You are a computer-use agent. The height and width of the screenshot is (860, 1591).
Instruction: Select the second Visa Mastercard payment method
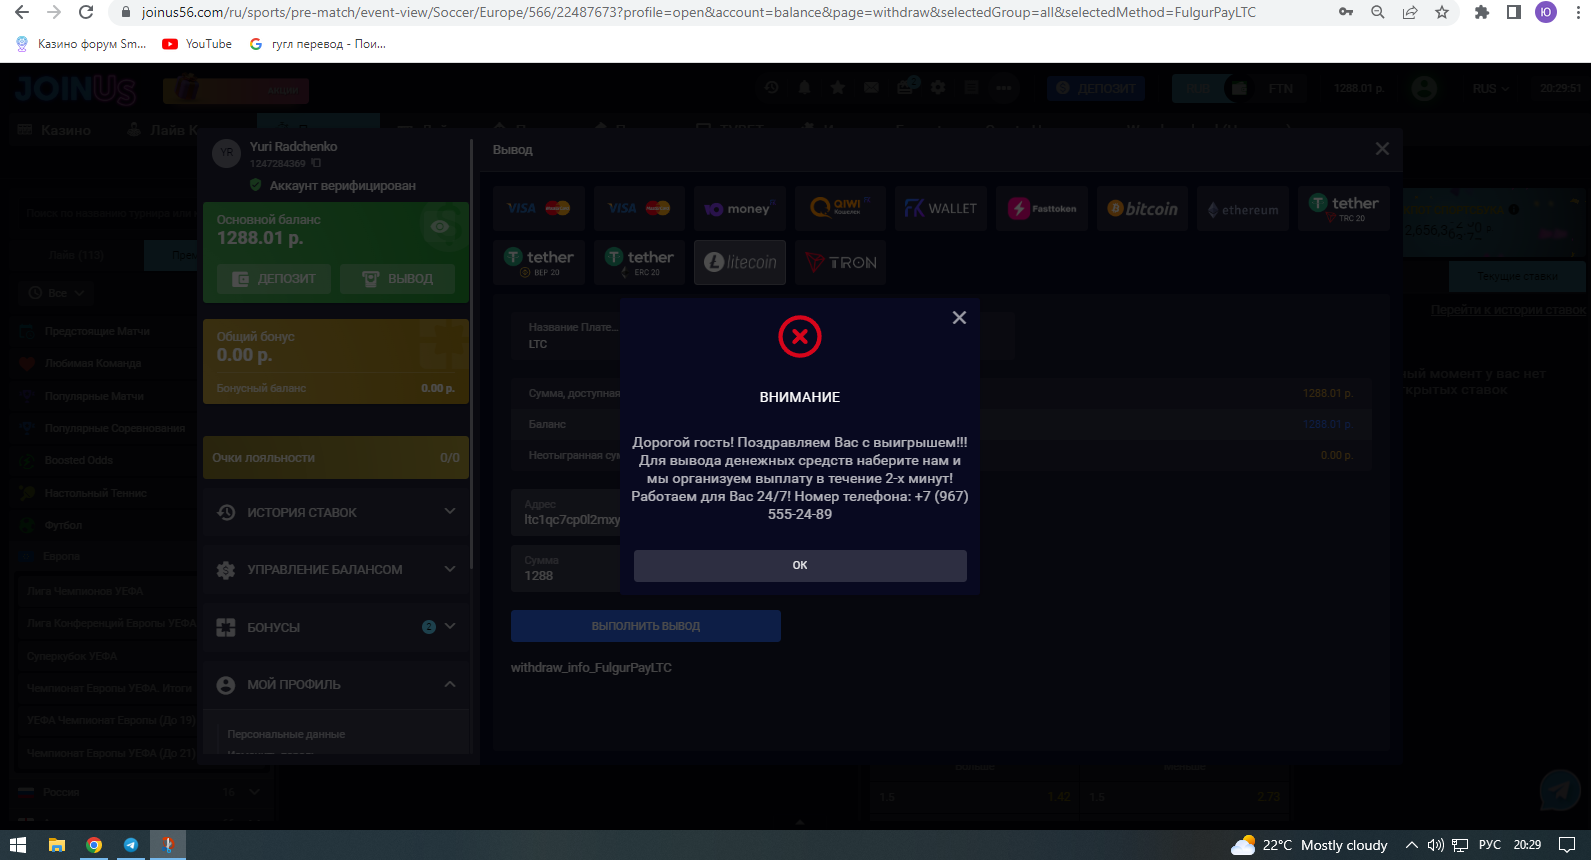(639, 208)
